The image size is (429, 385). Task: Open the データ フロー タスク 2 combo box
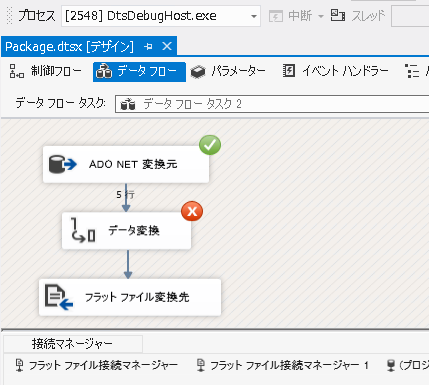pyautogui.click(x=272, y=104)
